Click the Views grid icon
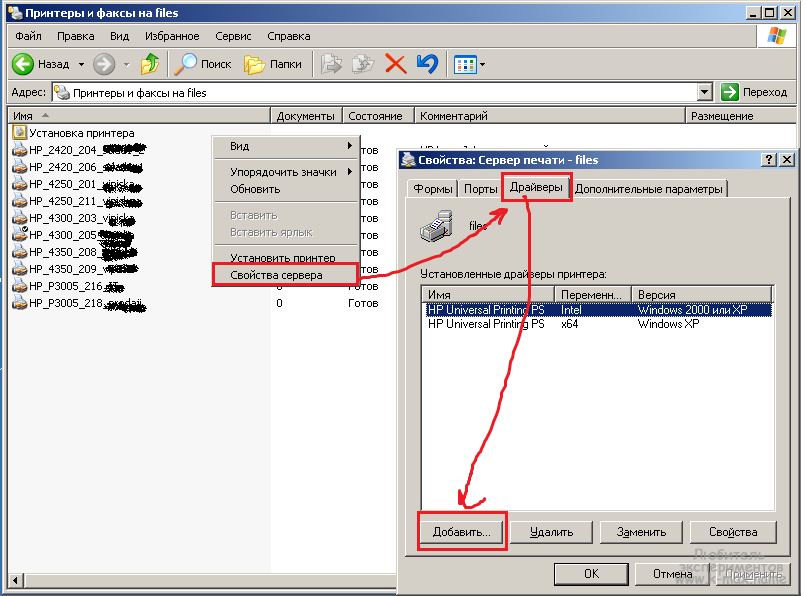This screenshot has width=806, height=596. [465, 65]
